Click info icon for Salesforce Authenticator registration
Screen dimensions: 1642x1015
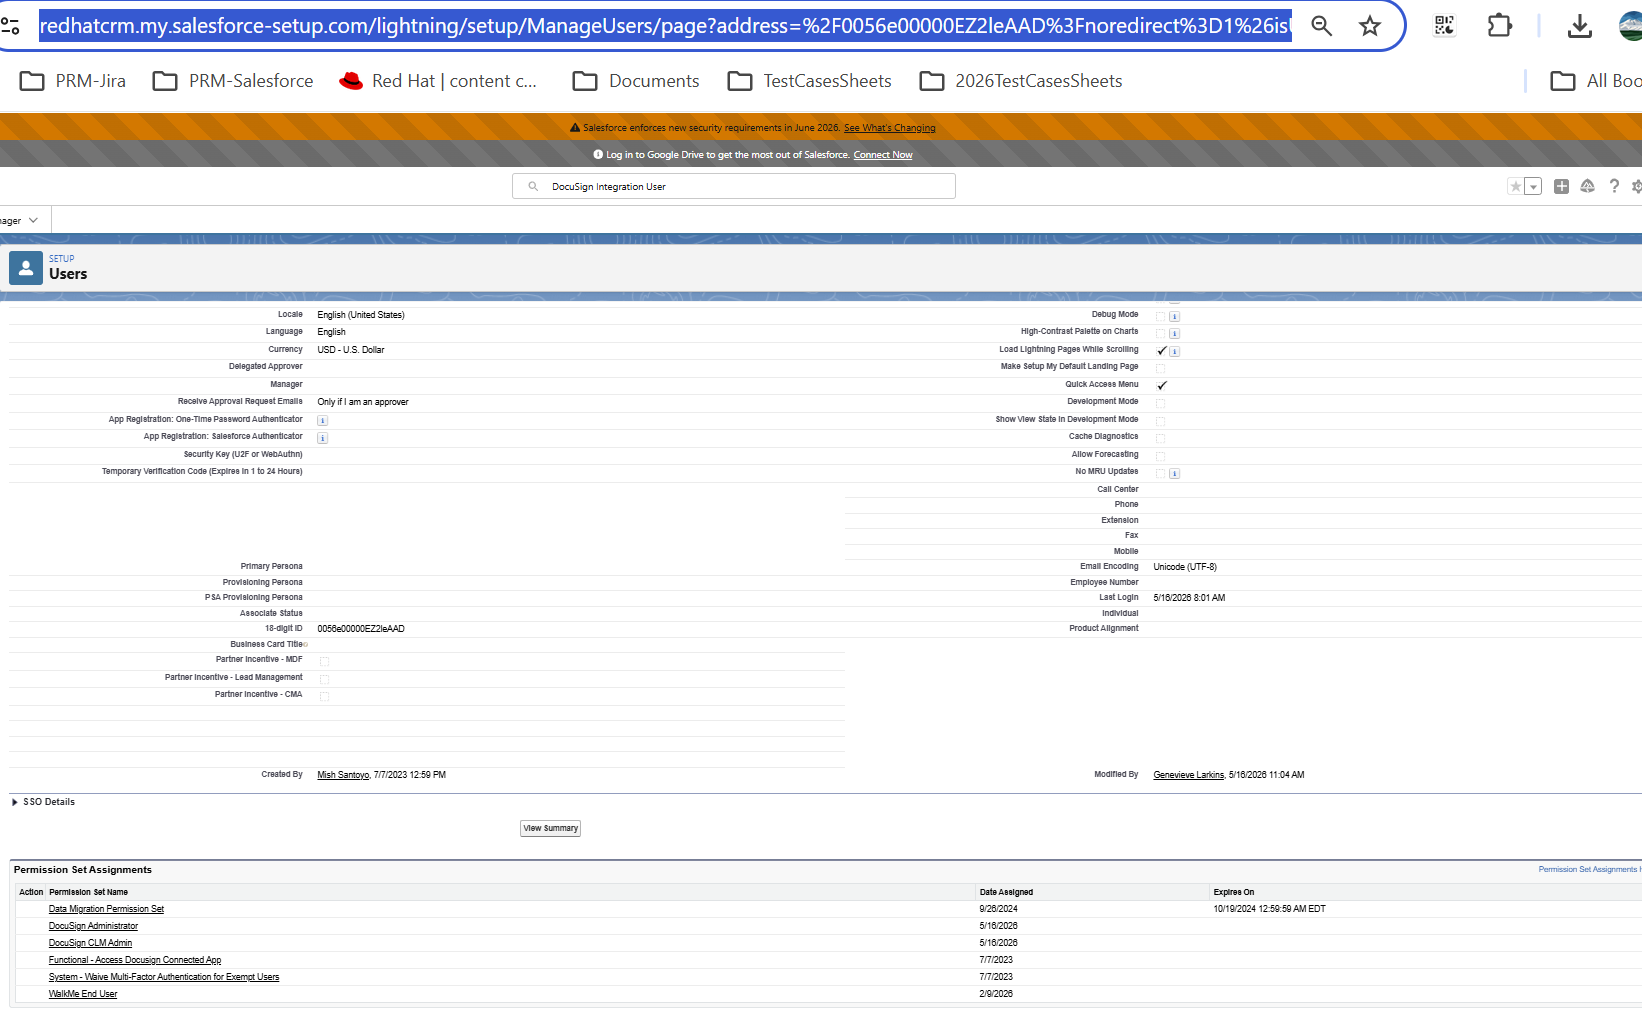(x=323, y=438)
